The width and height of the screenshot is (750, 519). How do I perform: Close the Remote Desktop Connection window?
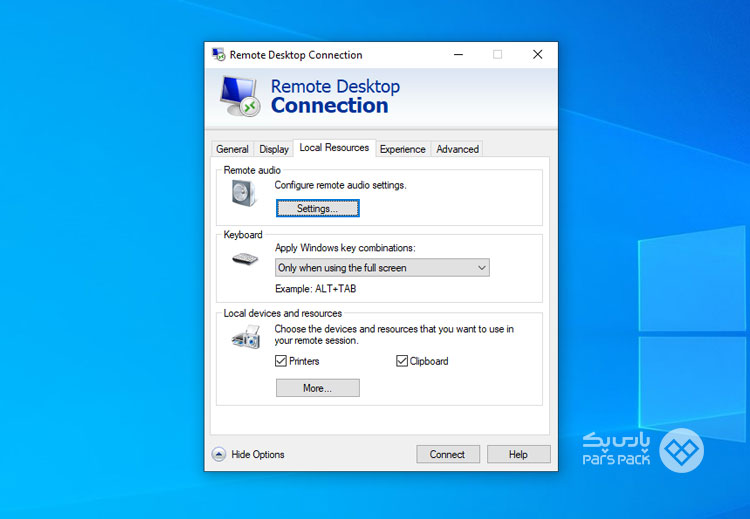click(538, 55)
